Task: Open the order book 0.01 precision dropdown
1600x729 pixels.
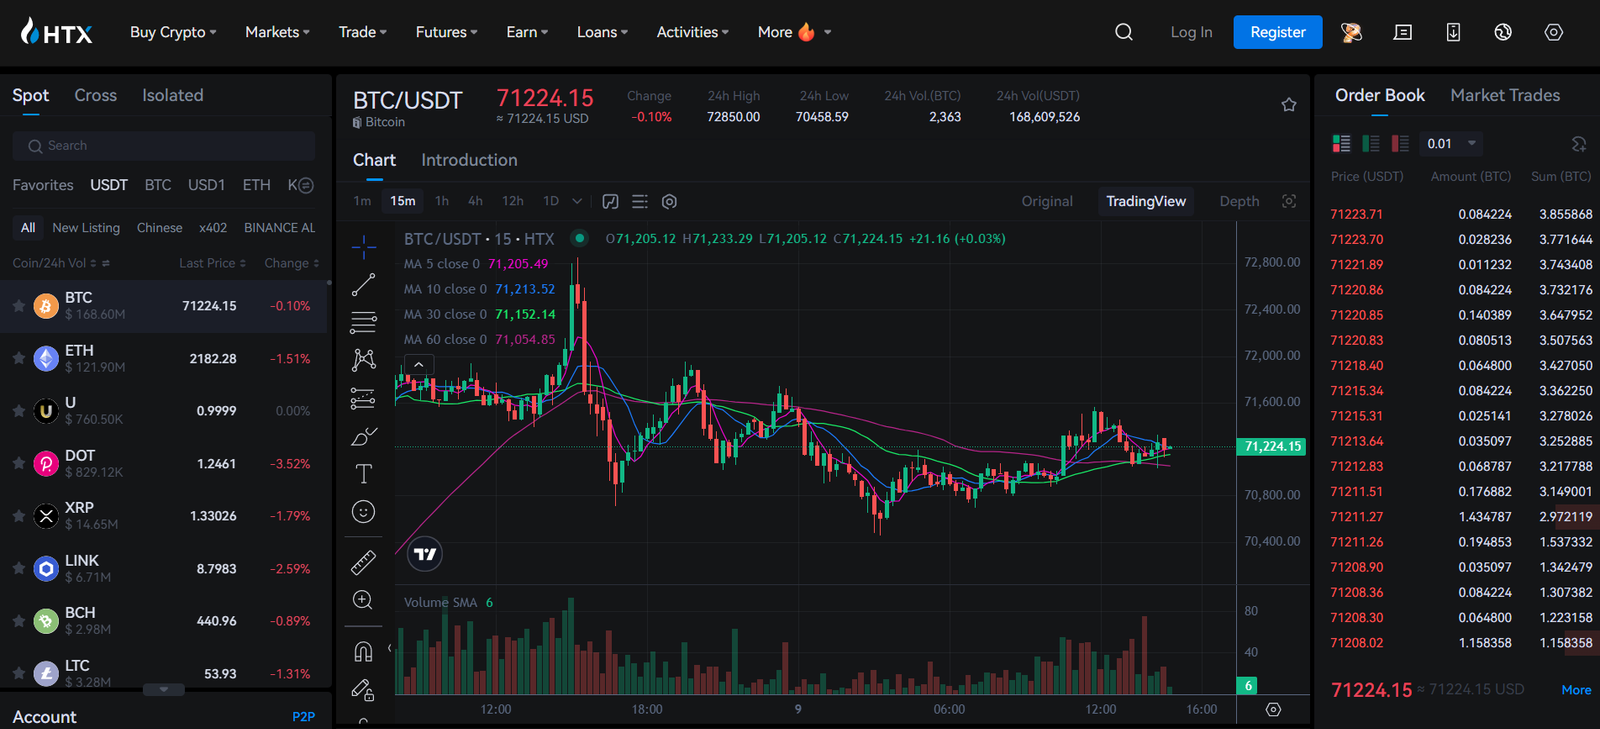Action: (1451, 144)
